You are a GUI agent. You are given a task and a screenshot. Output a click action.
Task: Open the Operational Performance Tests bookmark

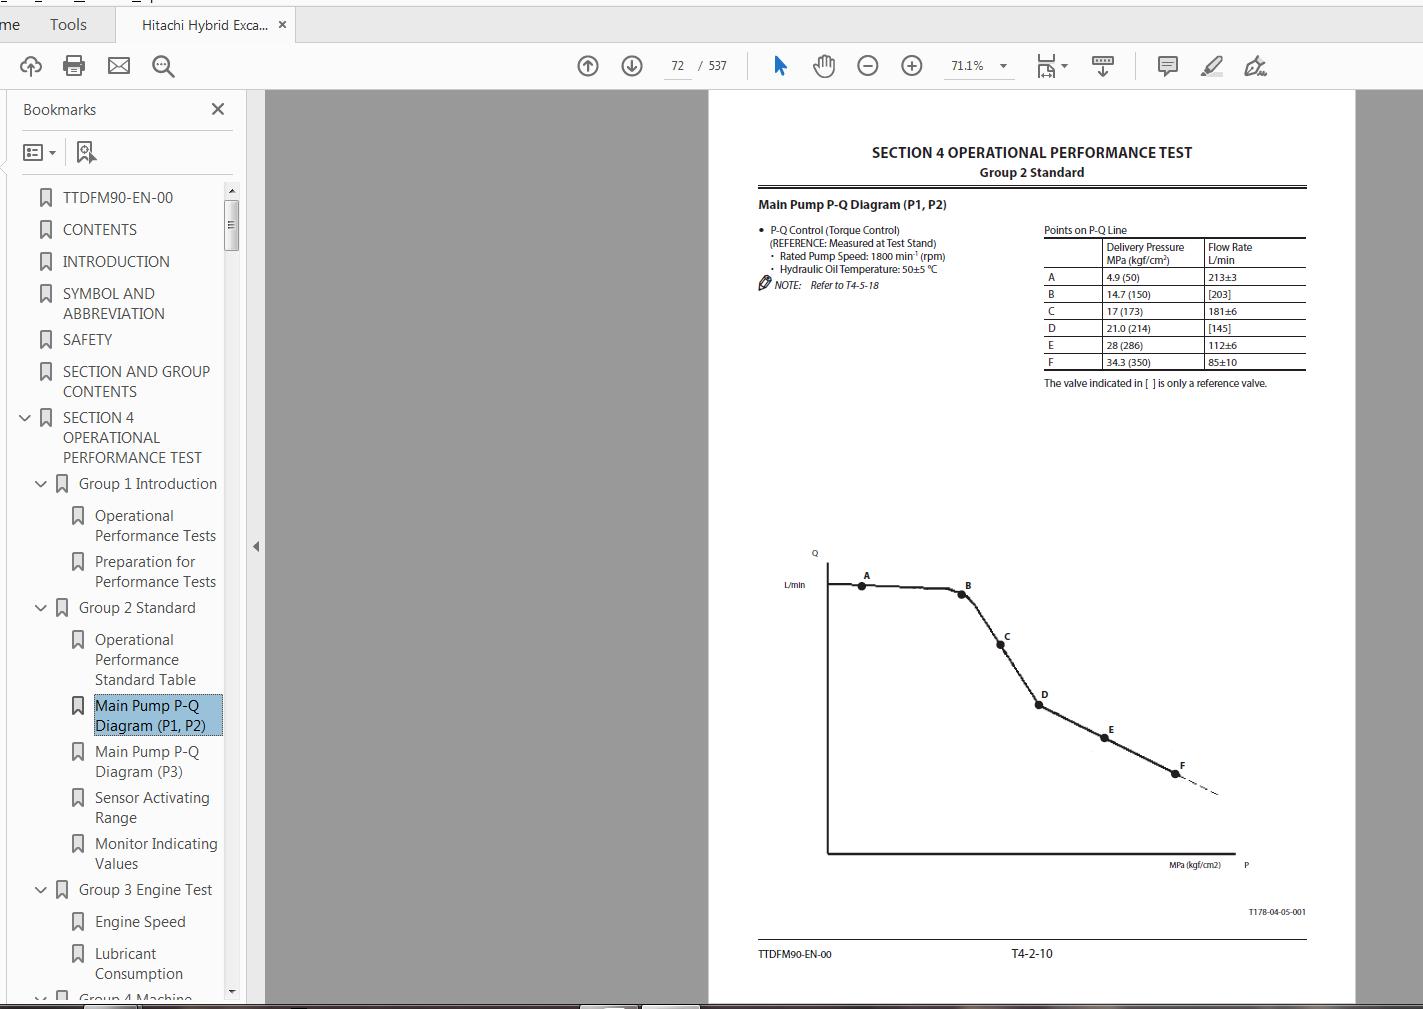[155, 526]
